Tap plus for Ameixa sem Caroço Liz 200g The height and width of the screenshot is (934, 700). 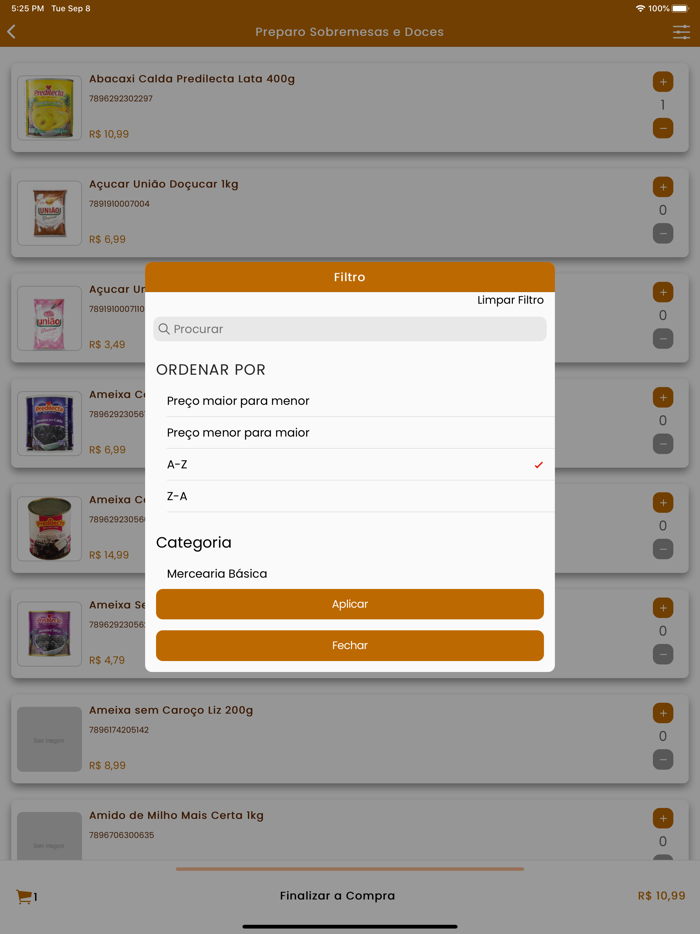point(663,713)
